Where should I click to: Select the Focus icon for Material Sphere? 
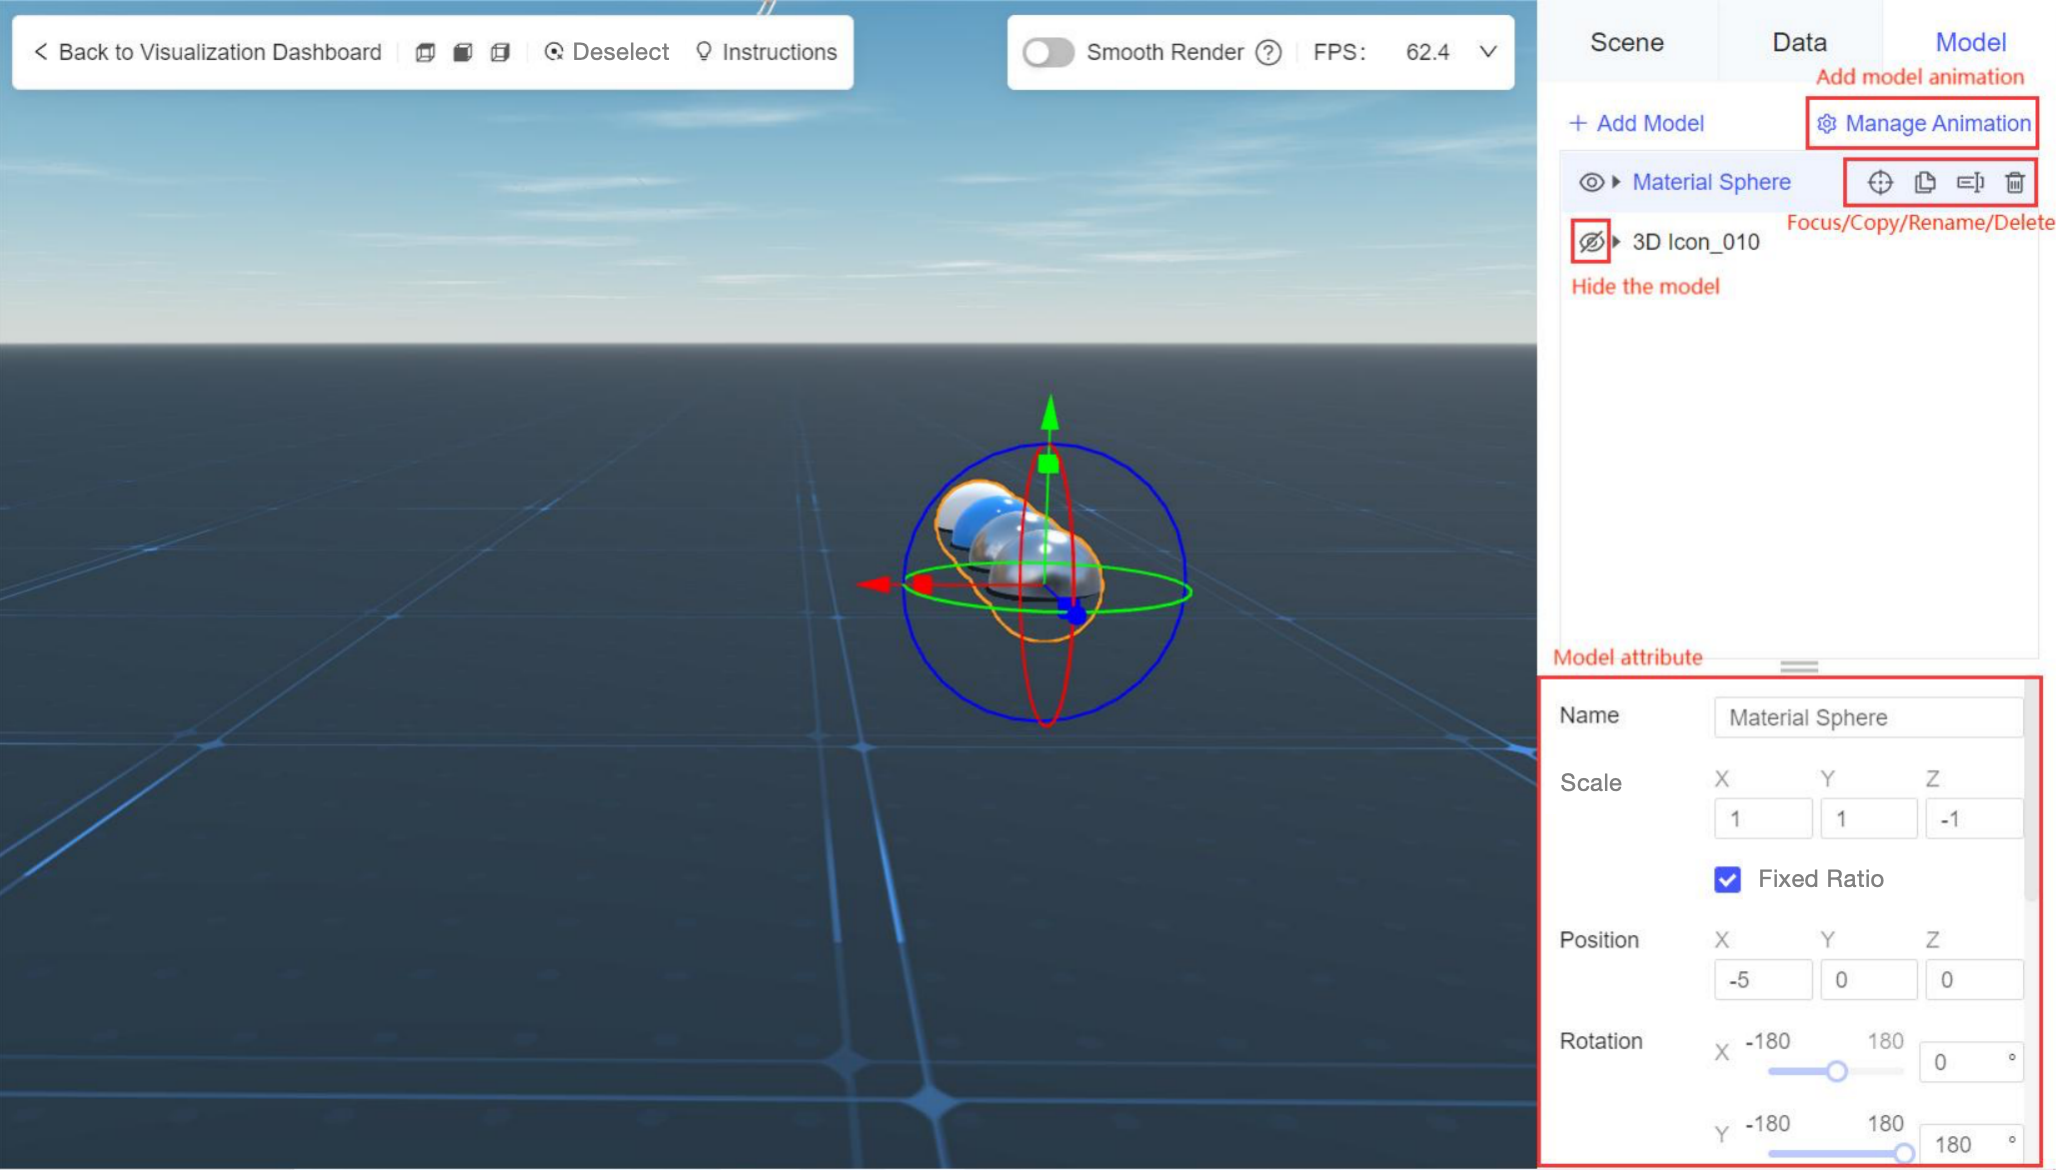1879,182
